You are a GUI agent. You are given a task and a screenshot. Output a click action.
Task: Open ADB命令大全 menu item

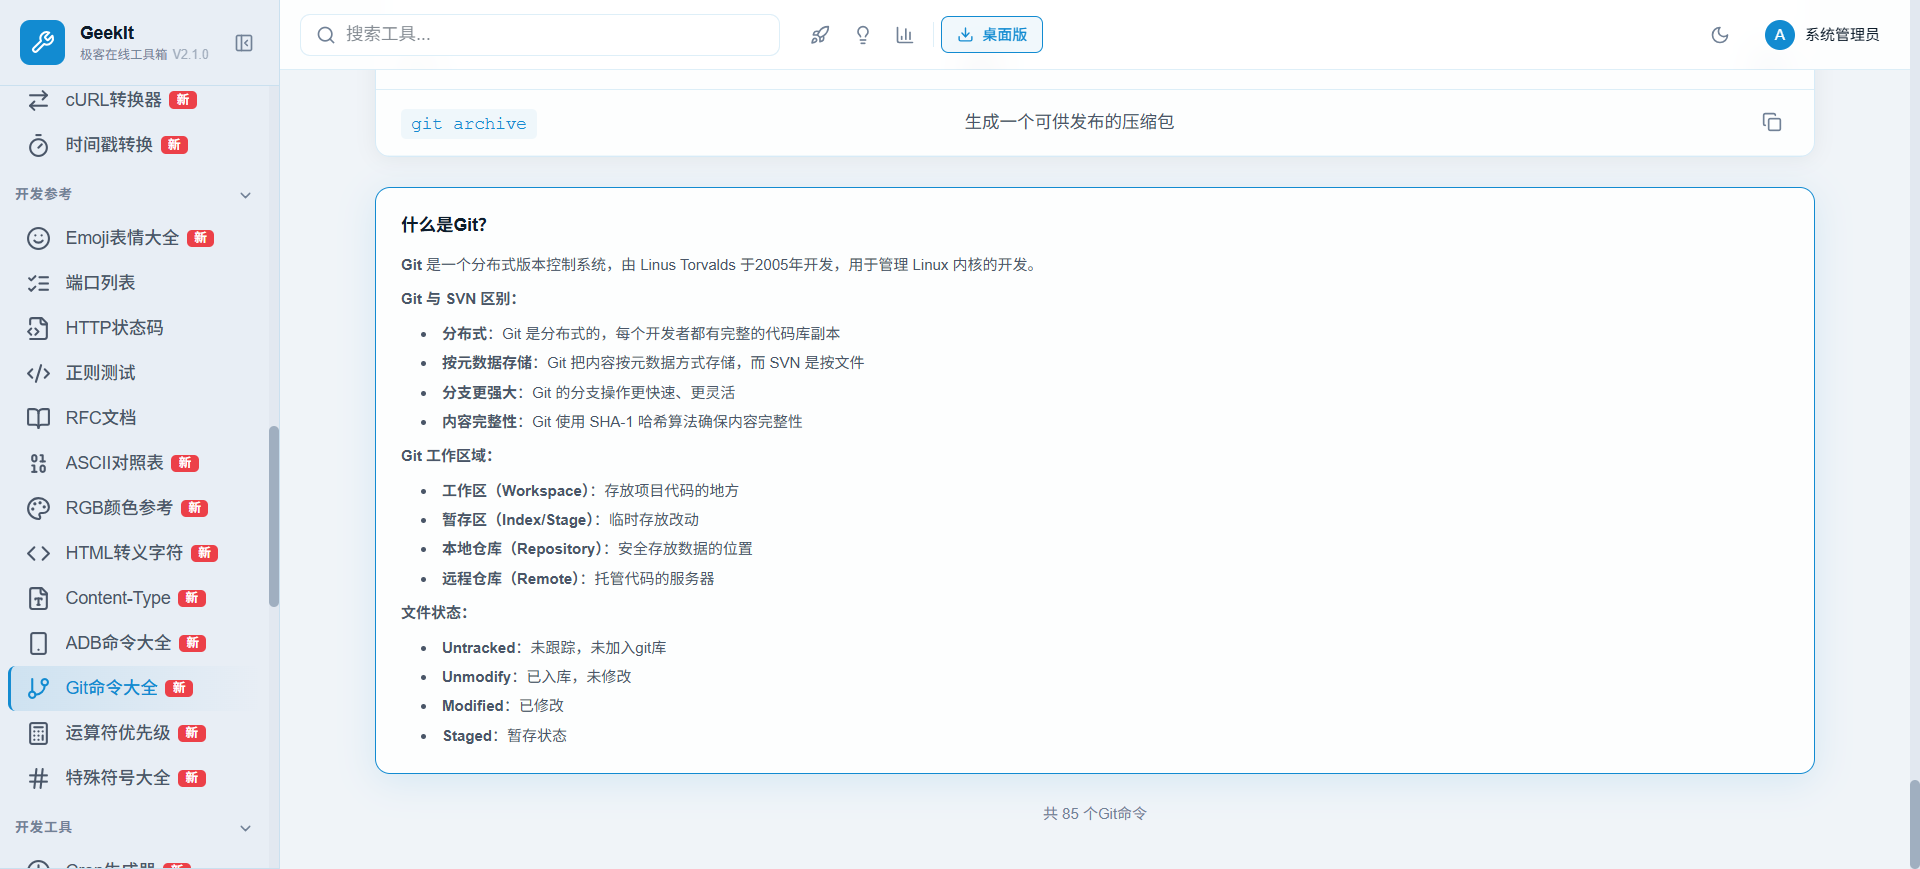pos(133,643)
